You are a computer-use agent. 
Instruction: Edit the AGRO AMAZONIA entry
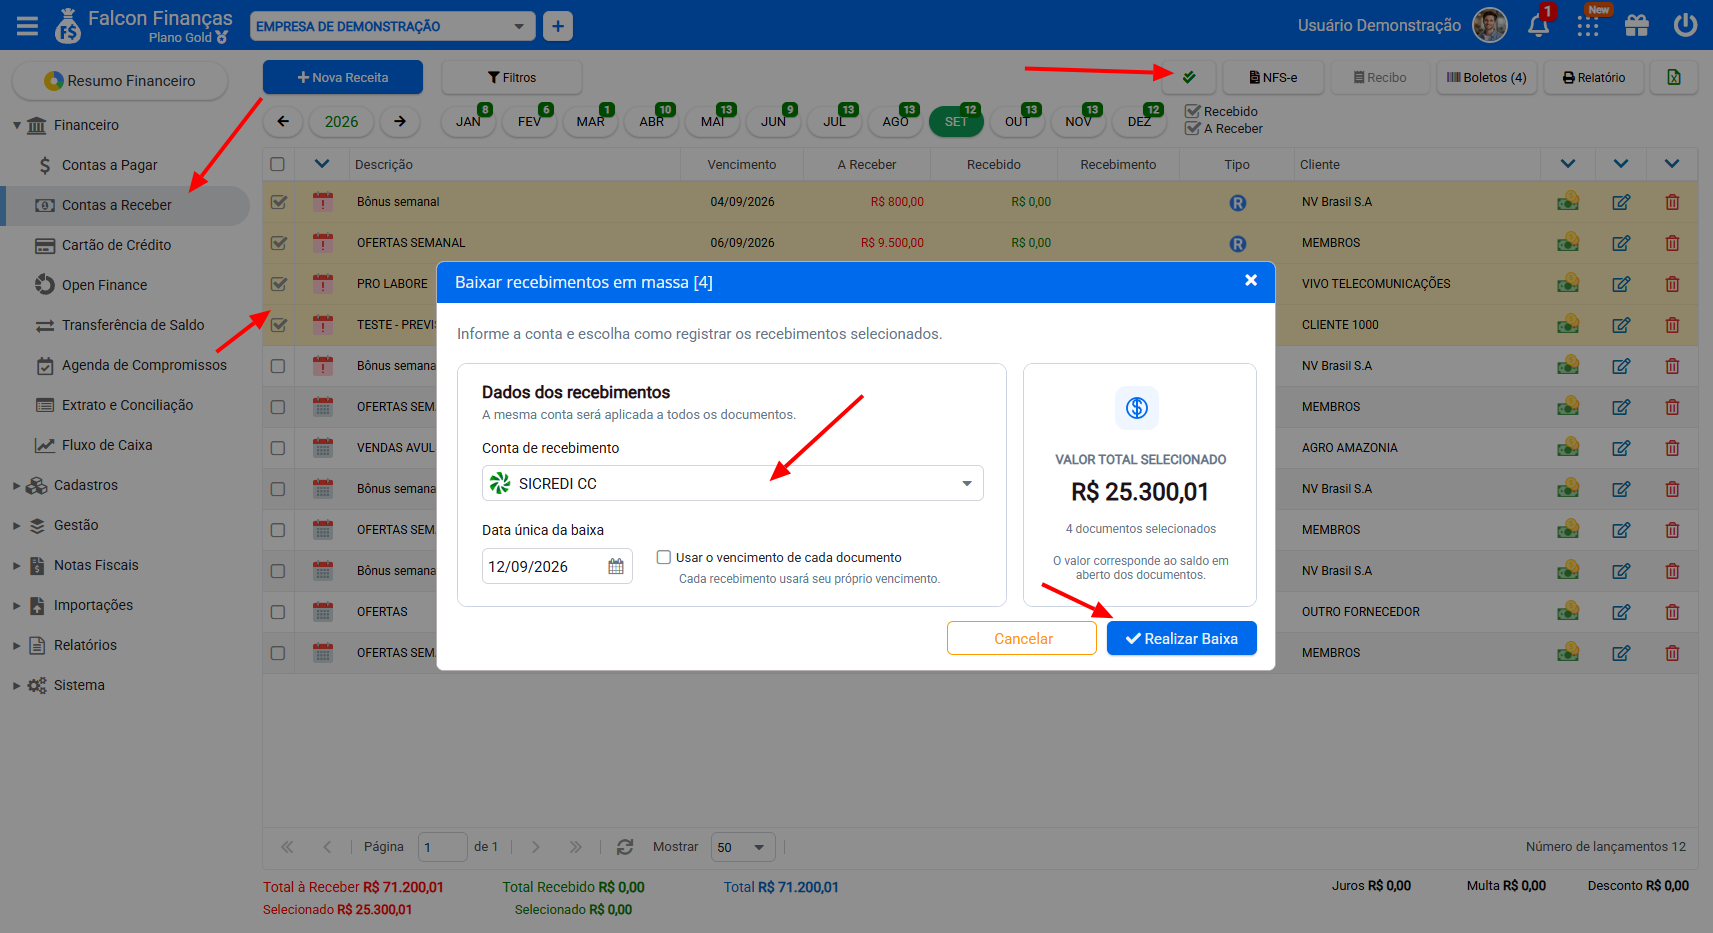[1621, 448]
